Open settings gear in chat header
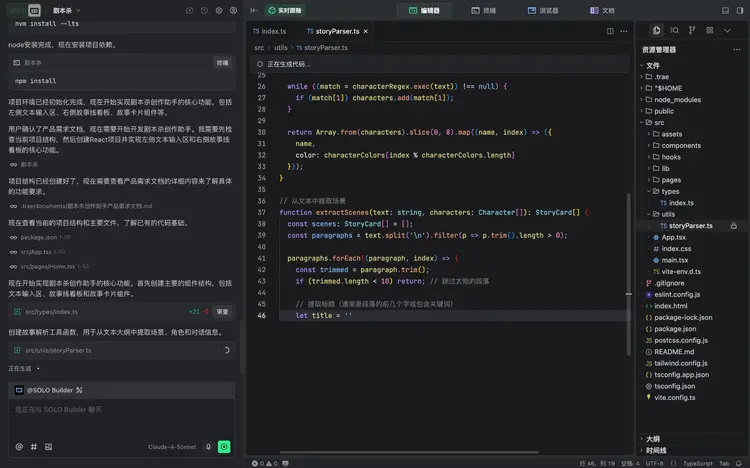The width and height of the screenshot is (750, 468). pyautogui.click(x=218, y=10)
